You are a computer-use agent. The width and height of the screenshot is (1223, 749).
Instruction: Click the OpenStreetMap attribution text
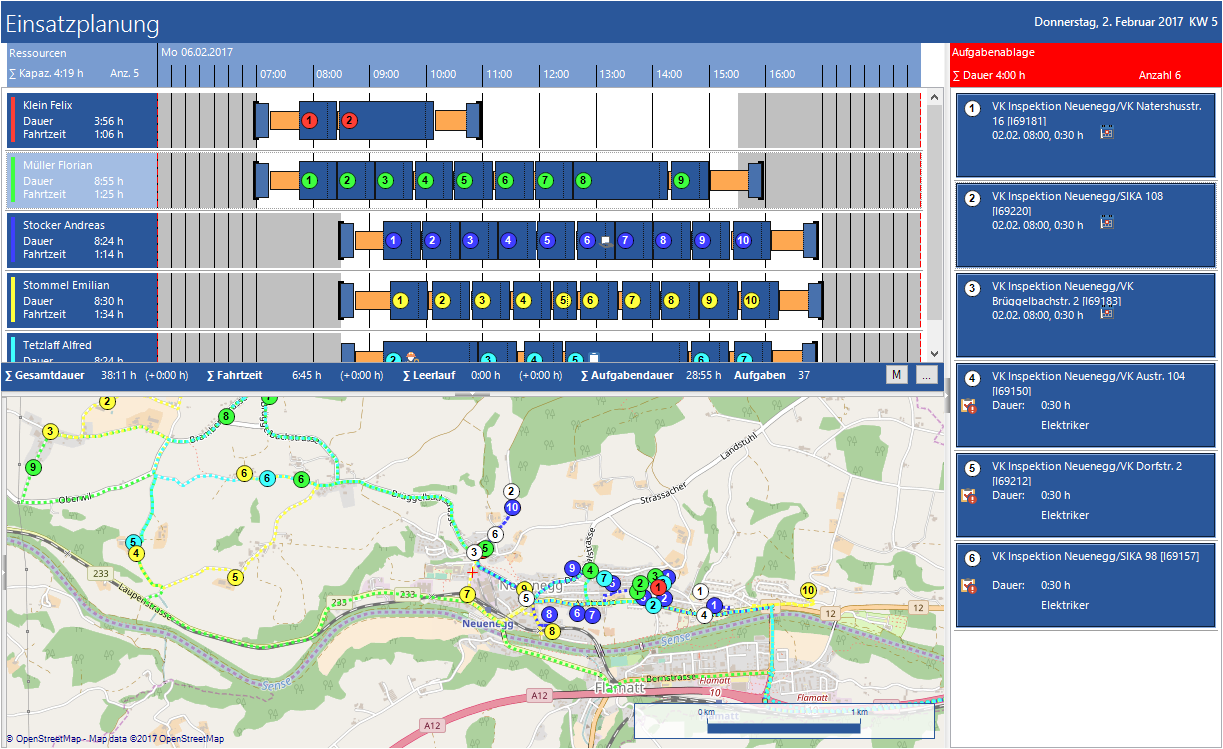[x=115, y=739]
